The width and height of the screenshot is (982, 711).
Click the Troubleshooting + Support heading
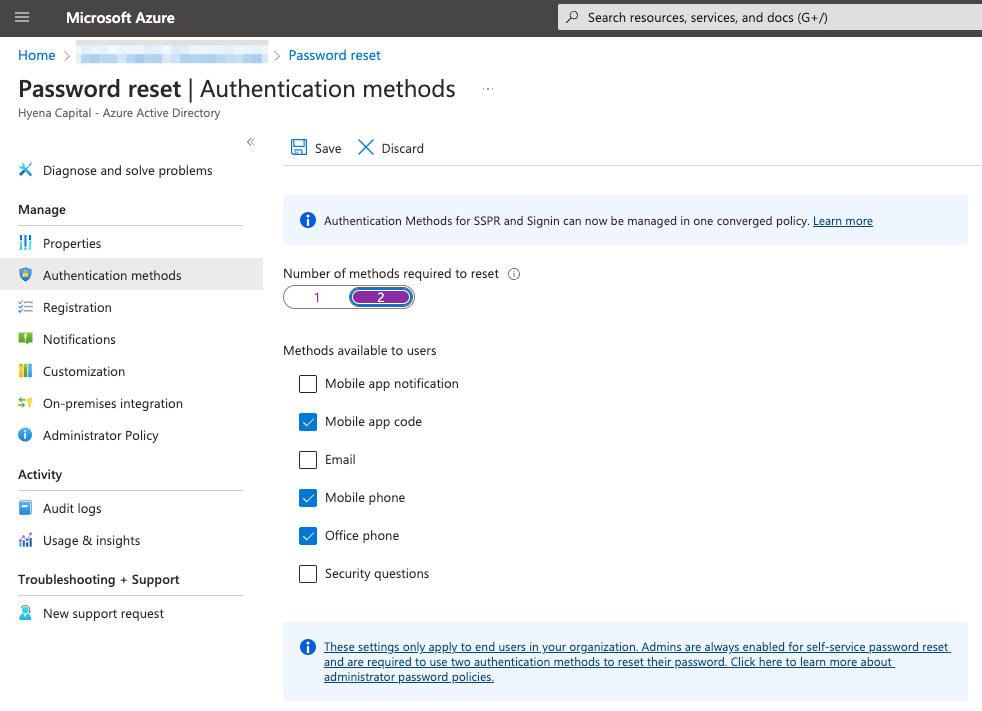[x=99, y=579]
